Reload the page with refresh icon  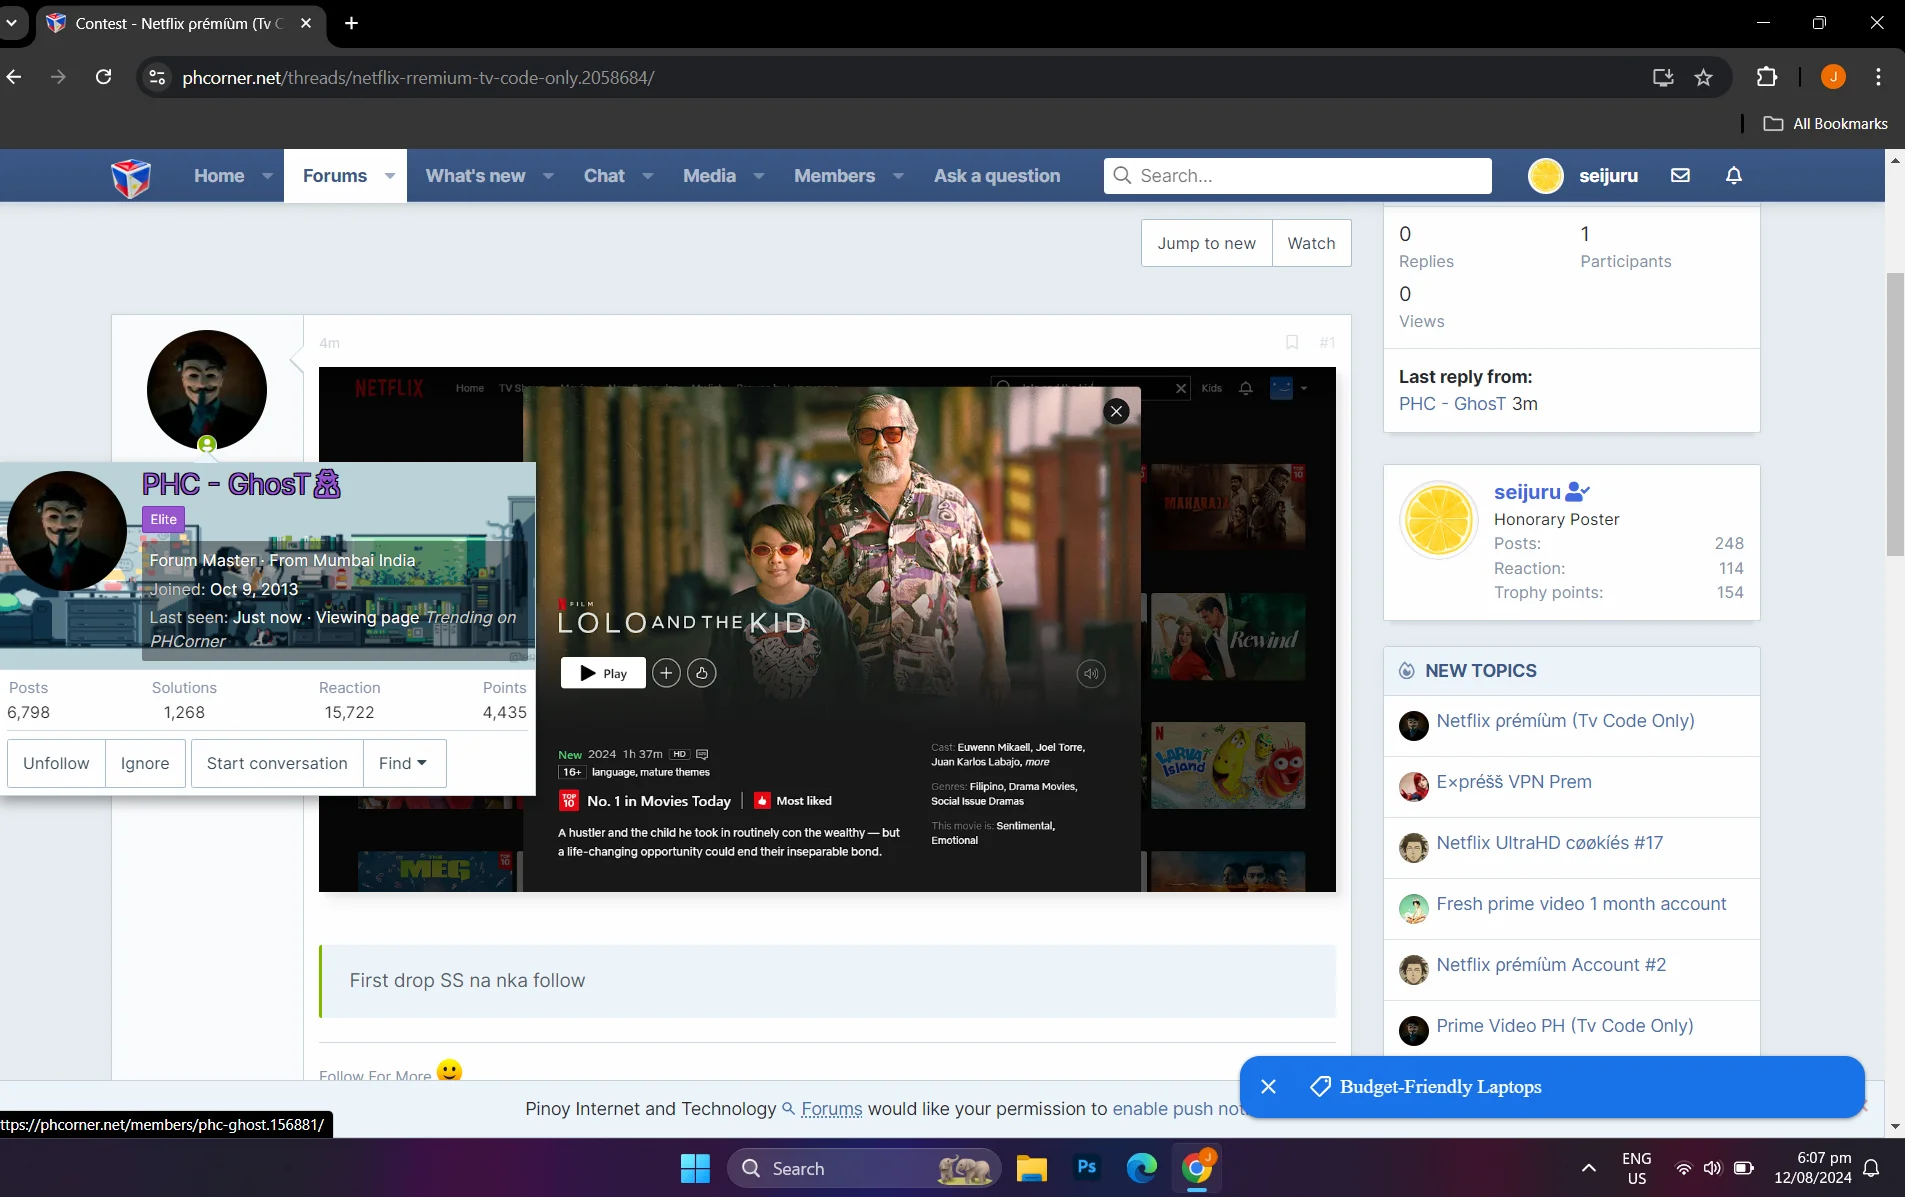[103, 77]
